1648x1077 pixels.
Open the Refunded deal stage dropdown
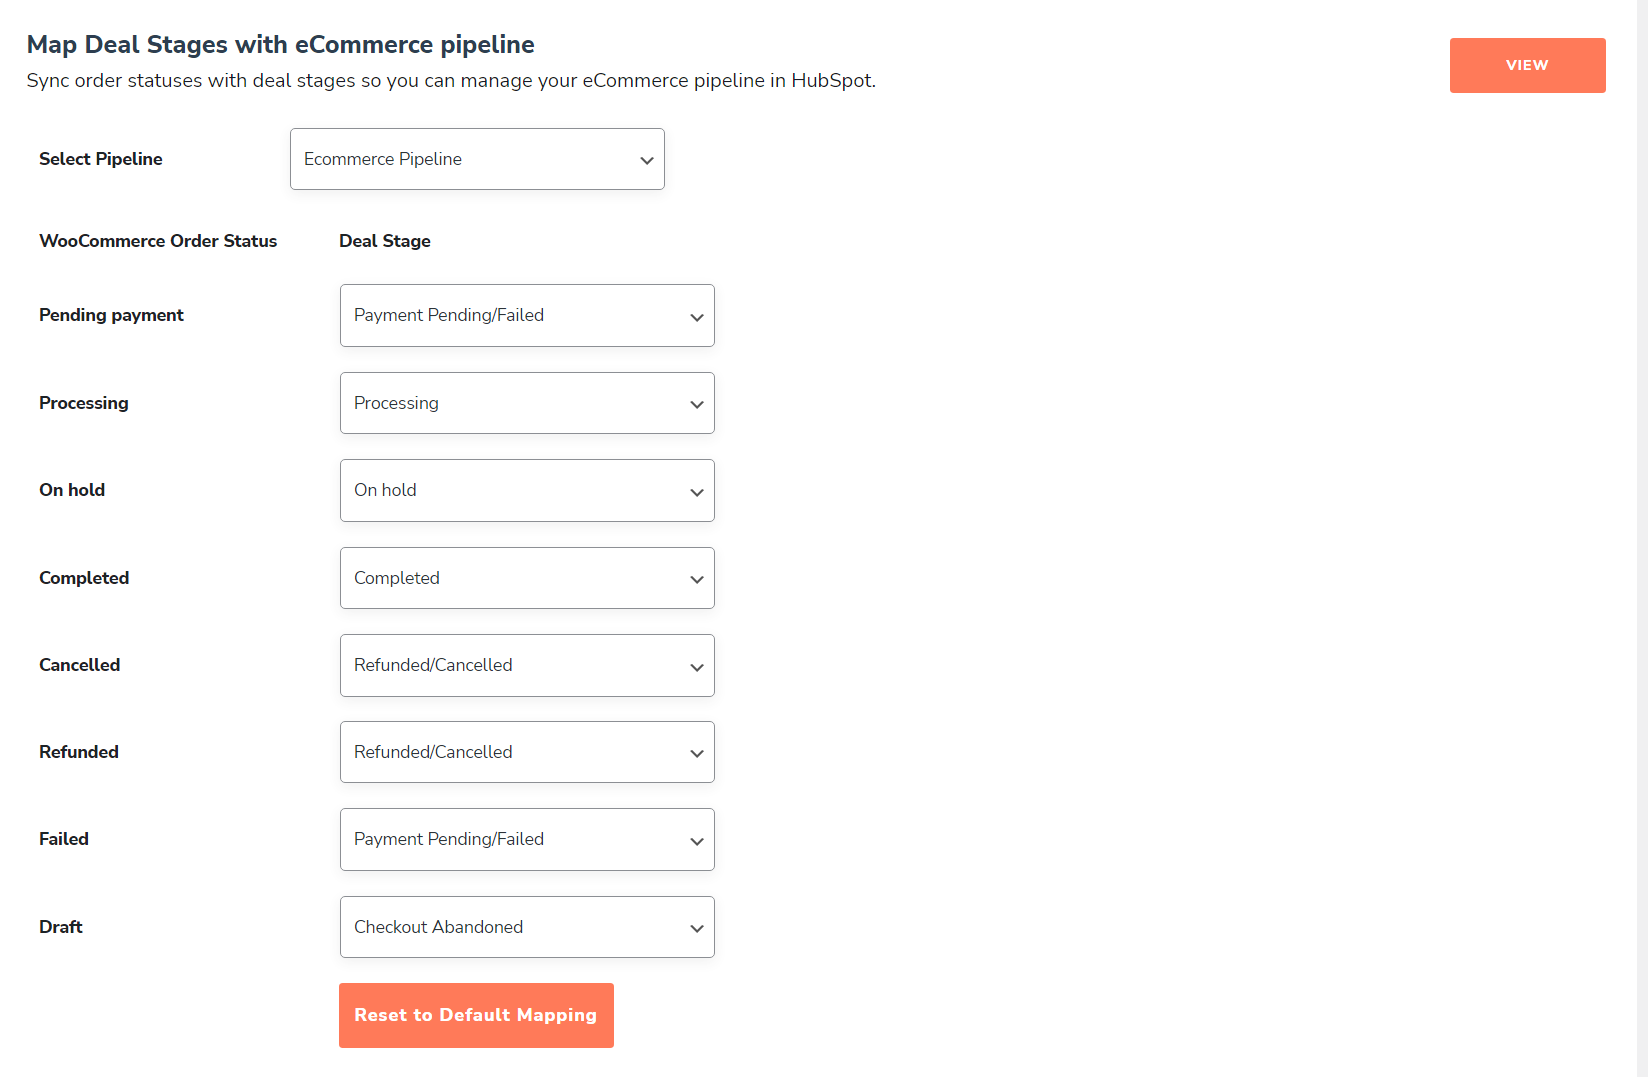click(x=527, y=752)
